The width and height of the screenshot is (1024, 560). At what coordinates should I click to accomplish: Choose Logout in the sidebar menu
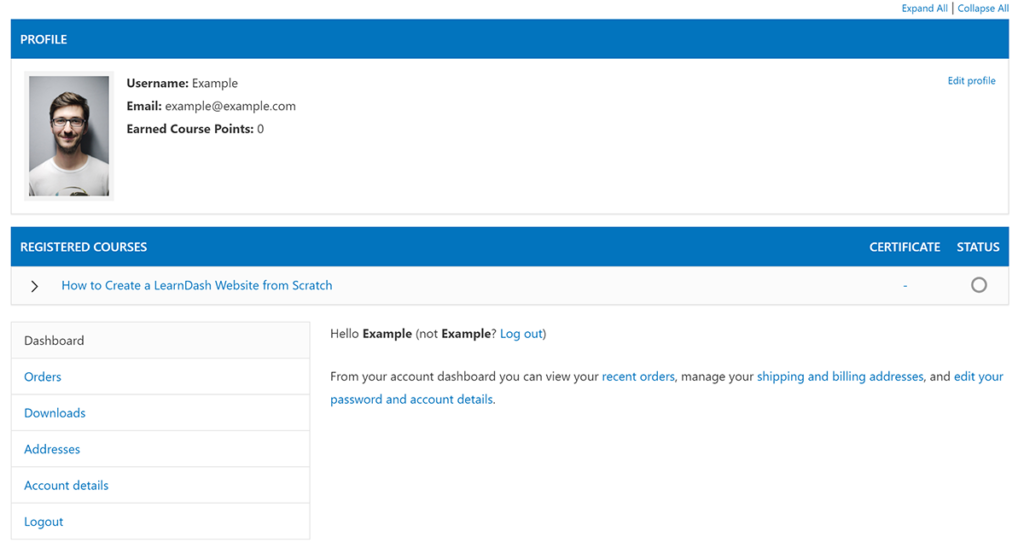(44, 521)
